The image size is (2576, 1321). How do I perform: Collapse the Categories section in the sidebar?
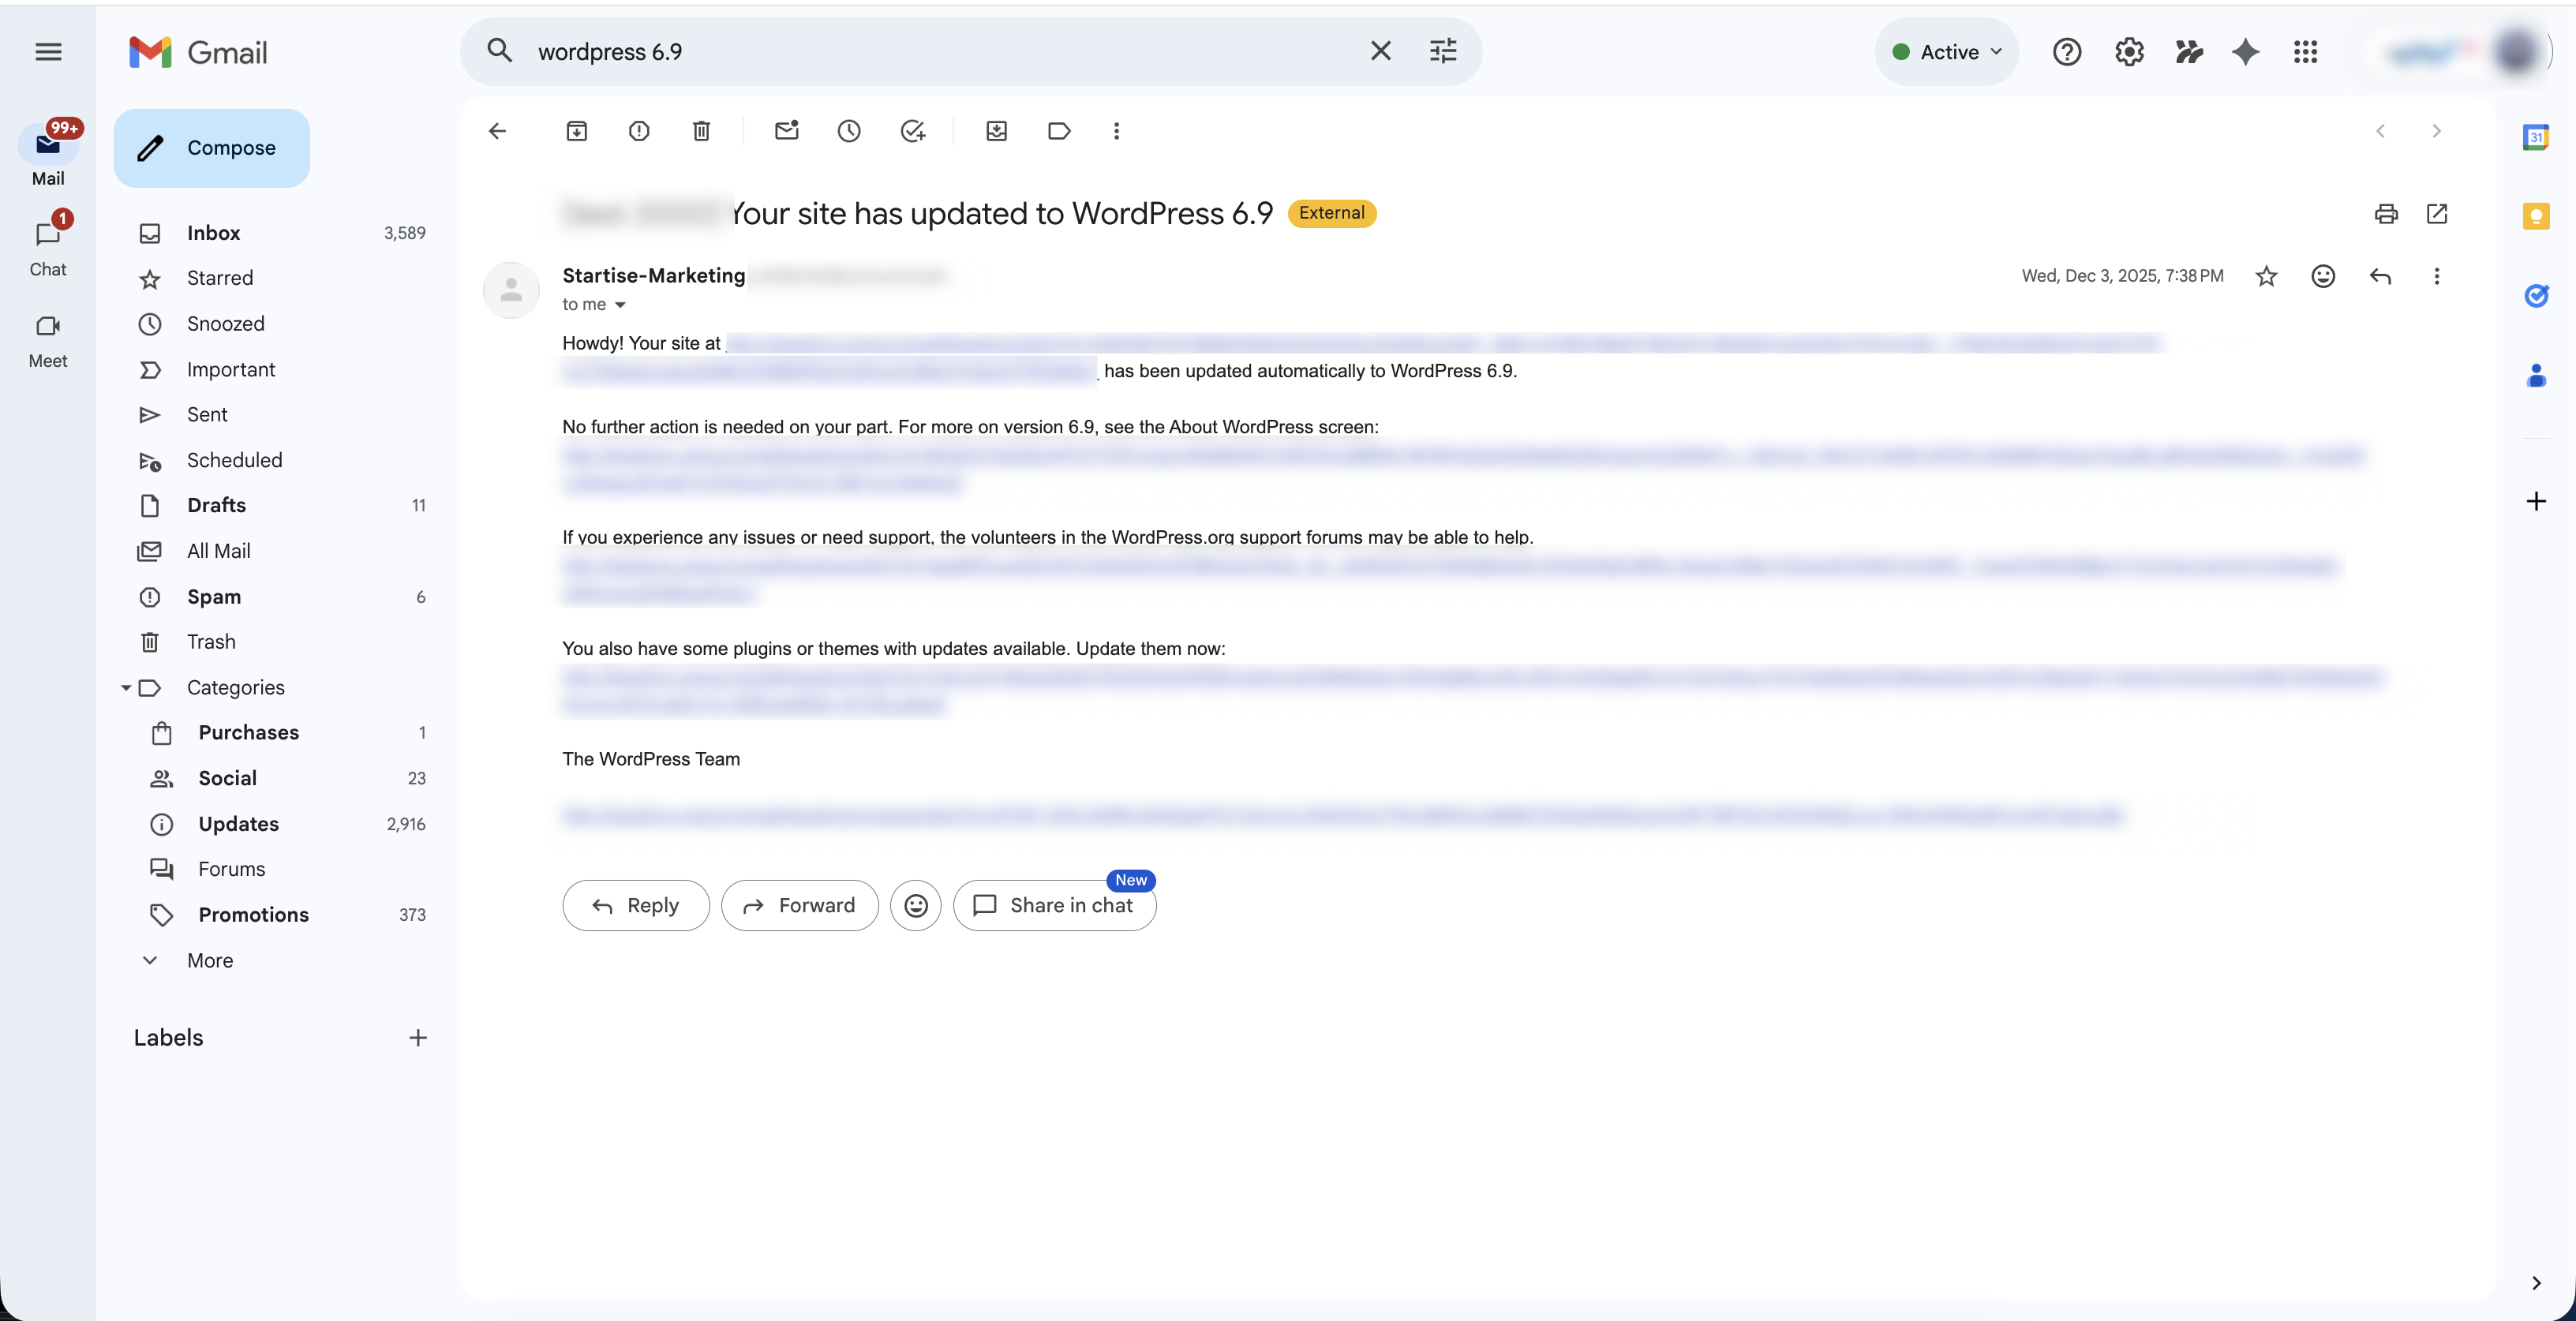click(126, 688)
